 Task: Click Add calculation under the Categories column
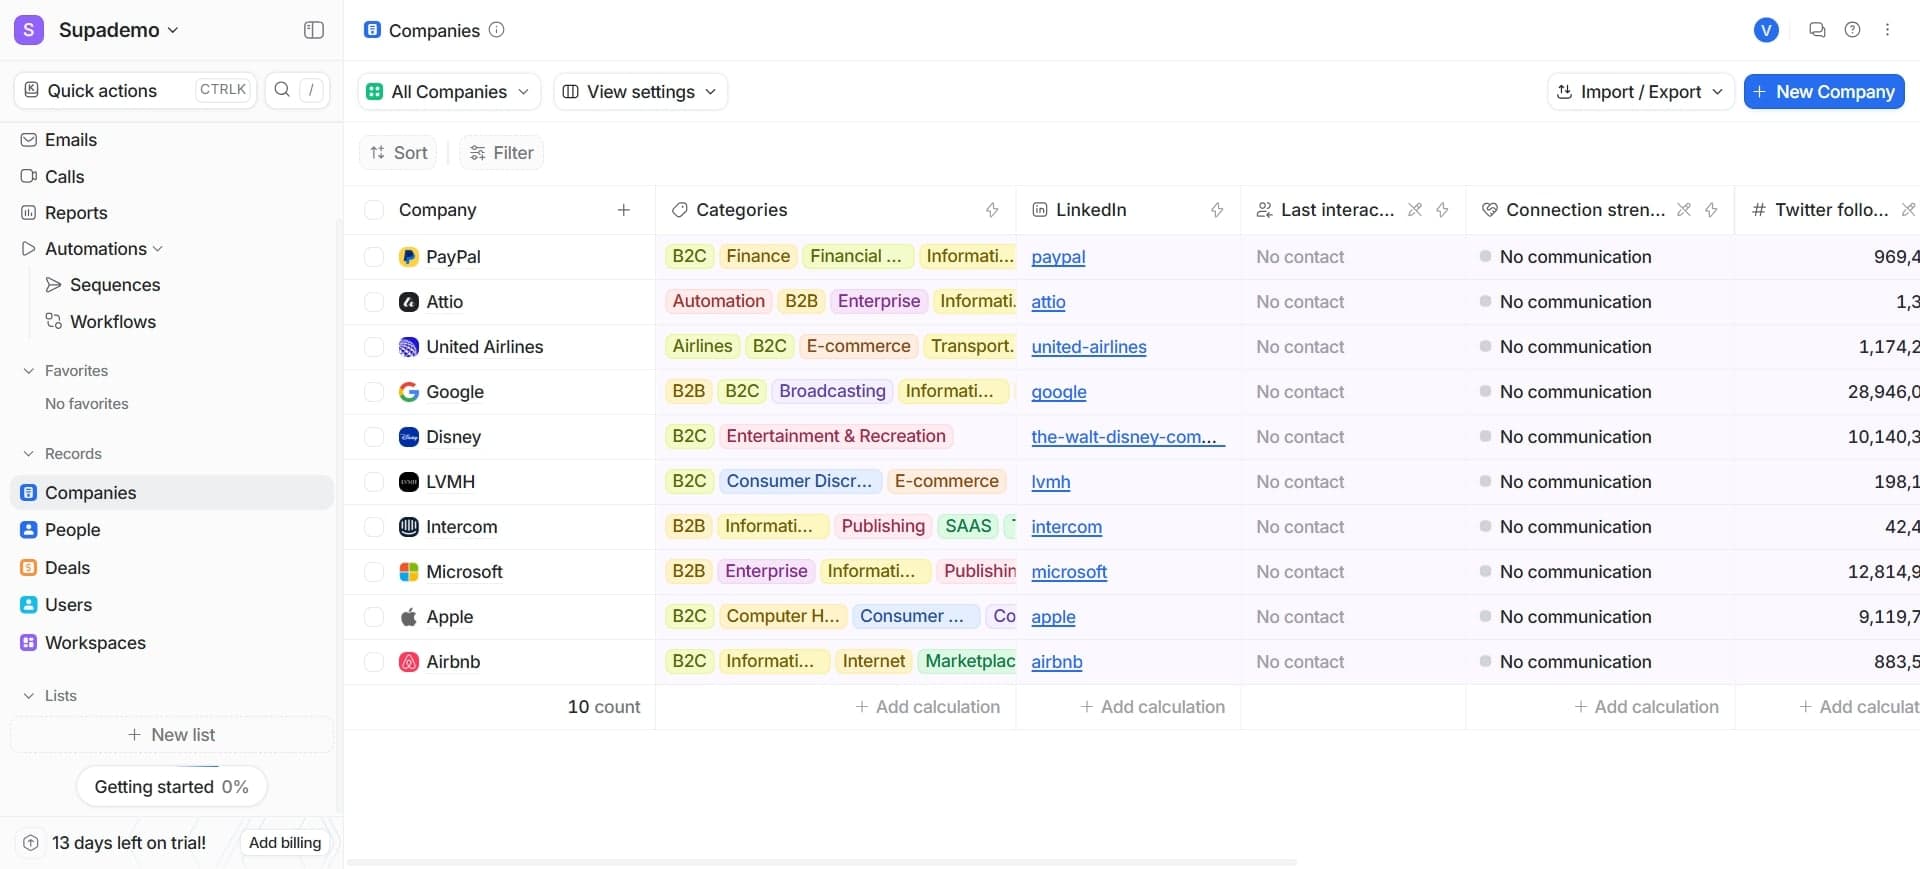(927, 707)
